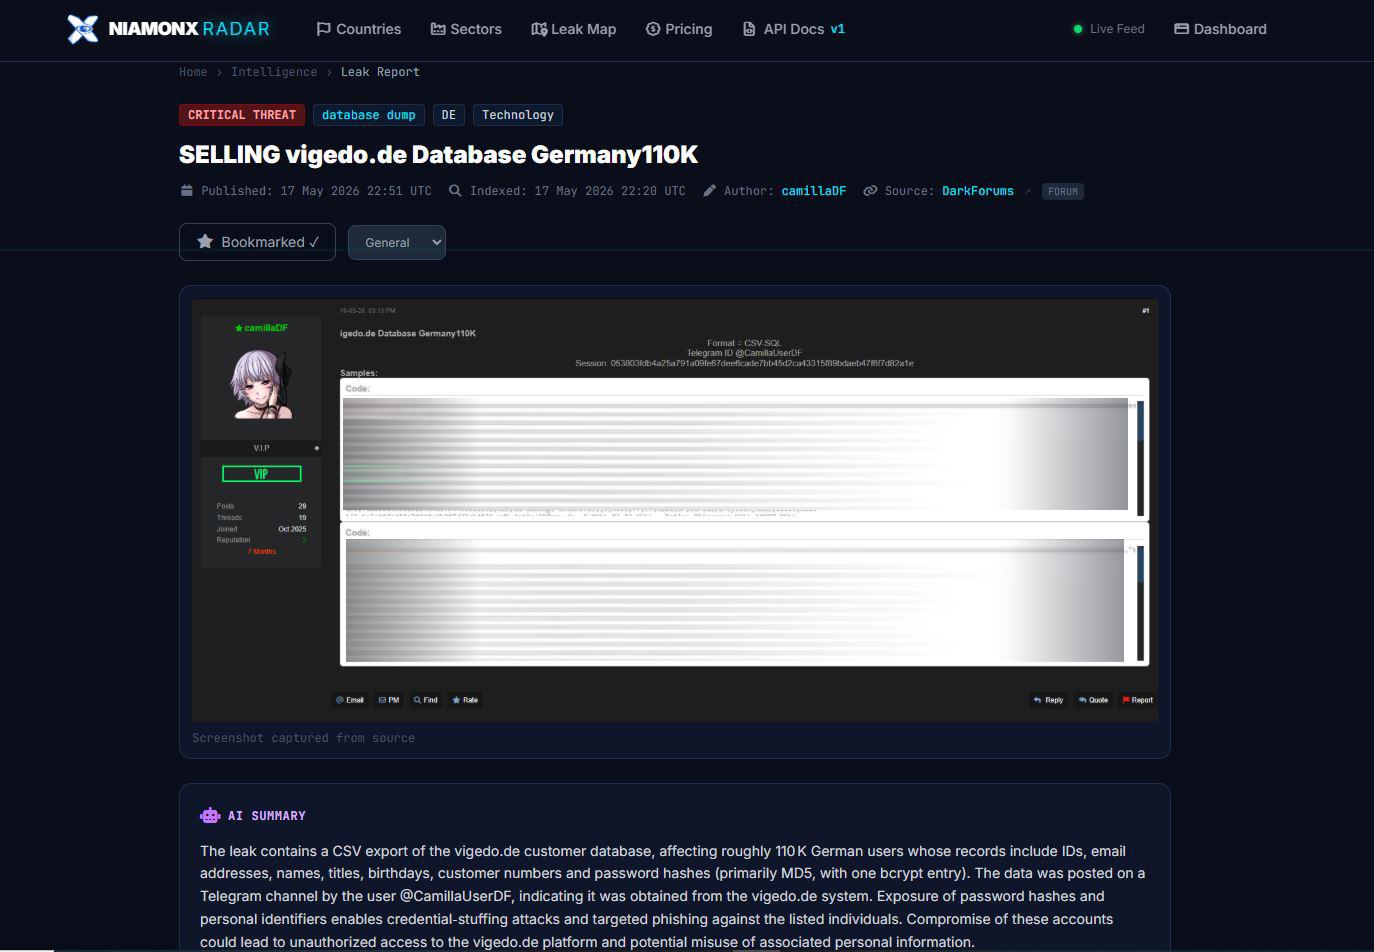Click the magnifier icon beside Indexed
The height and width of the screenshot is (952, 1374).
pyautogui.click(x=455, y=190)
